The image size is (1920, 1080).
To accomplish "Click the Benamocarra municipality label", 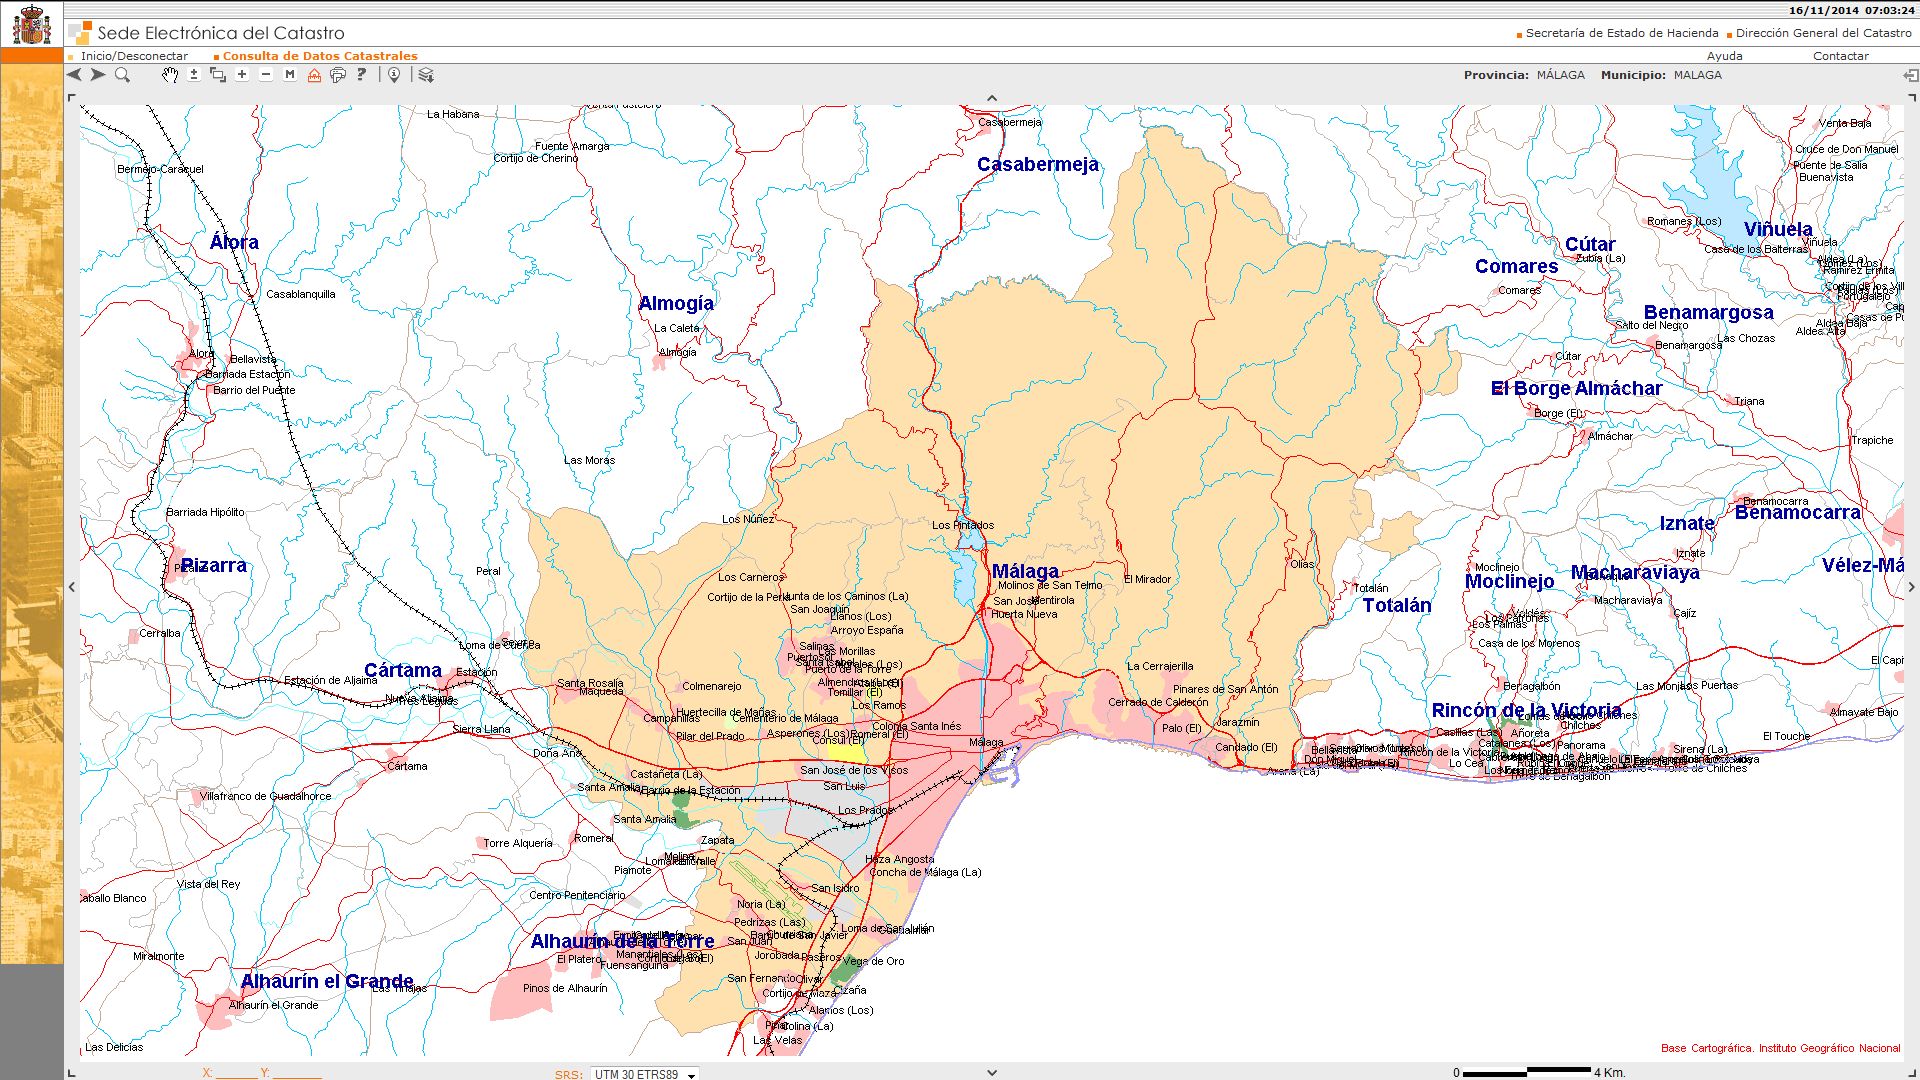I will pos(1798,512).
